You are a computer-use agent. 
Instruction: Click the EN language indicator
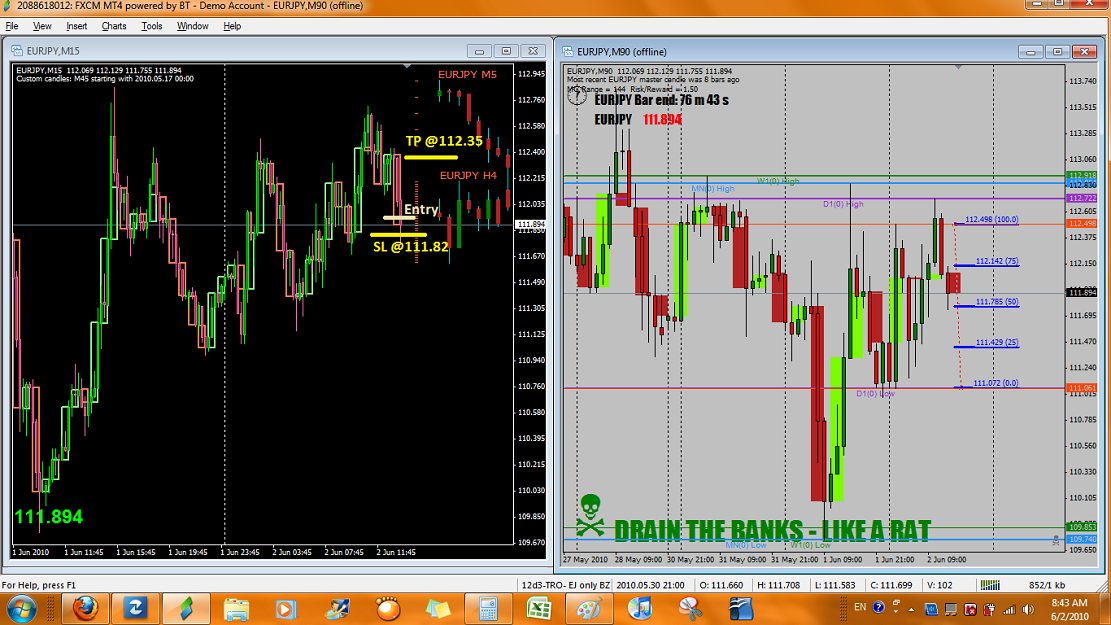pos(859,607)
